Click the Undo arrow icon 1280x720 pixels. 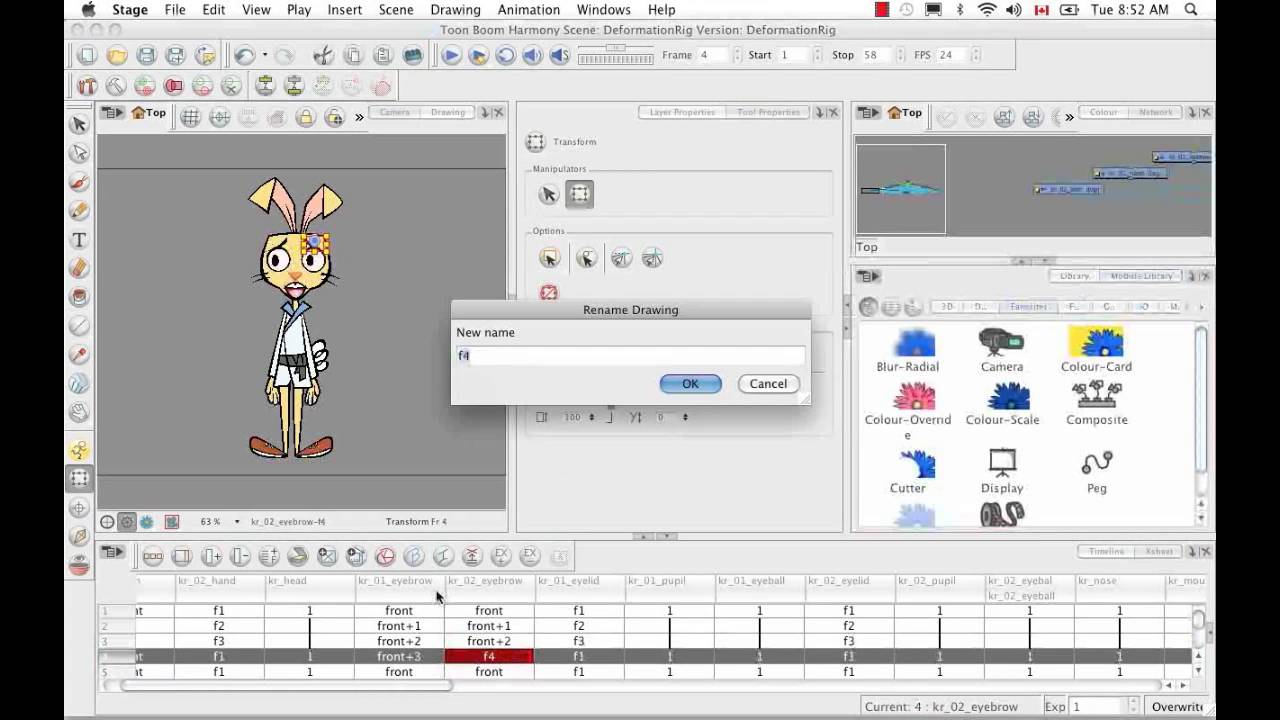[244, 55]
